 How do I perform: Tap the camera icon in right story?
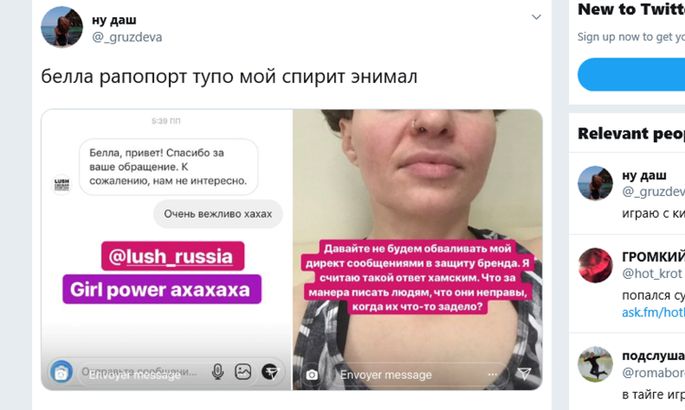coord(311,375)
